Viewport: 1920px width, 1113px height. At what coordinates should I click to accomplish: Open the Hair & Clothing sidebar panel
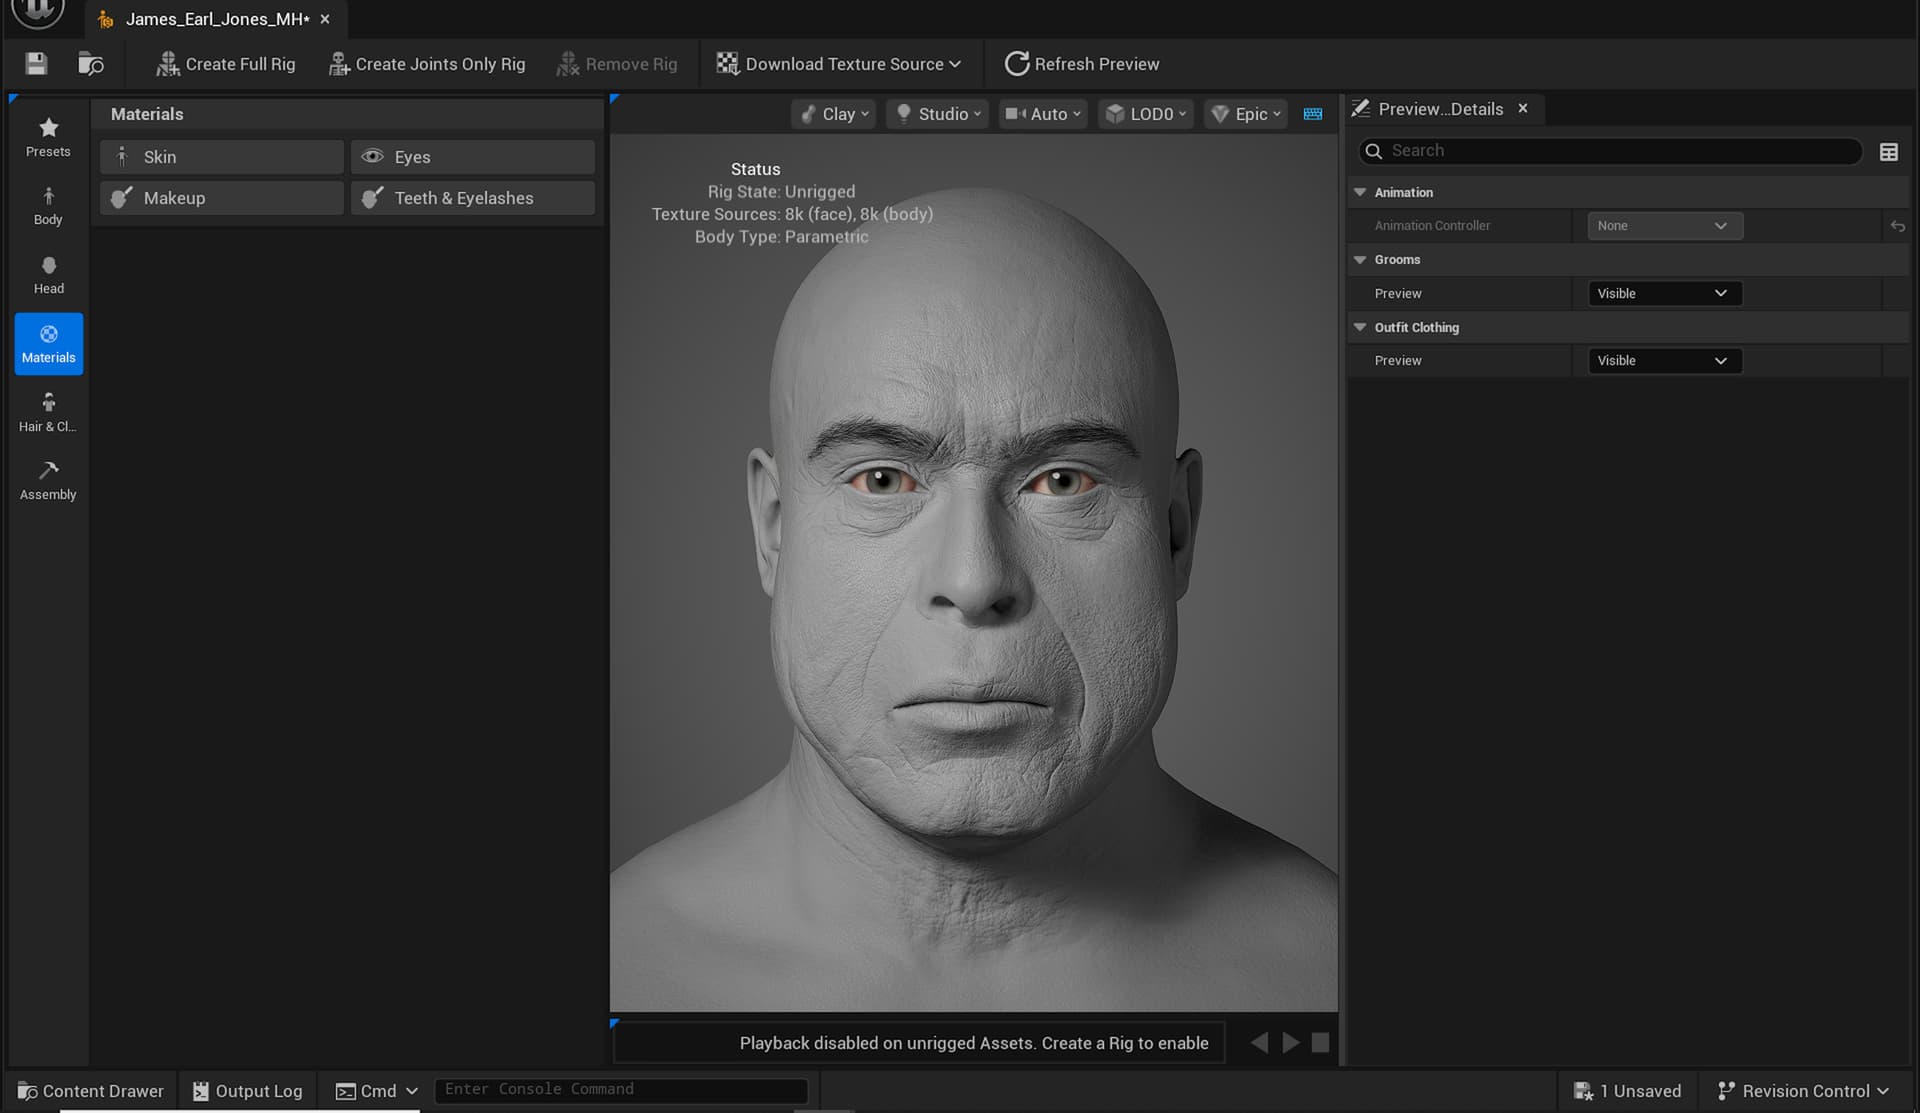(x=48, y=413)
